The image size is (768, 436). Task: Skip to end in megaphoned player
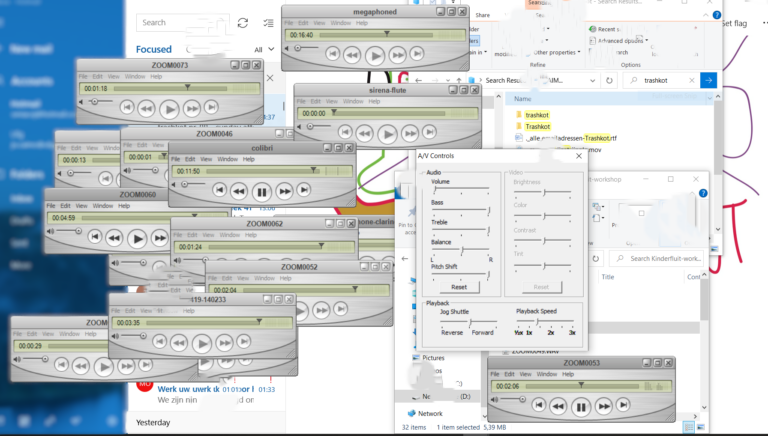(x=417, y=53)
